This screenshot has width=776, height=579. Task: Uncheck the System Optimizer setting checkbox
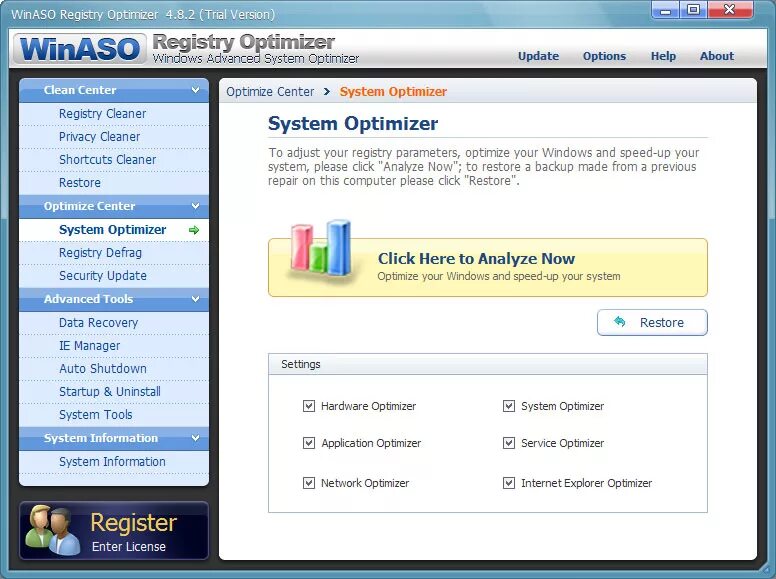(x=509, y=406)
